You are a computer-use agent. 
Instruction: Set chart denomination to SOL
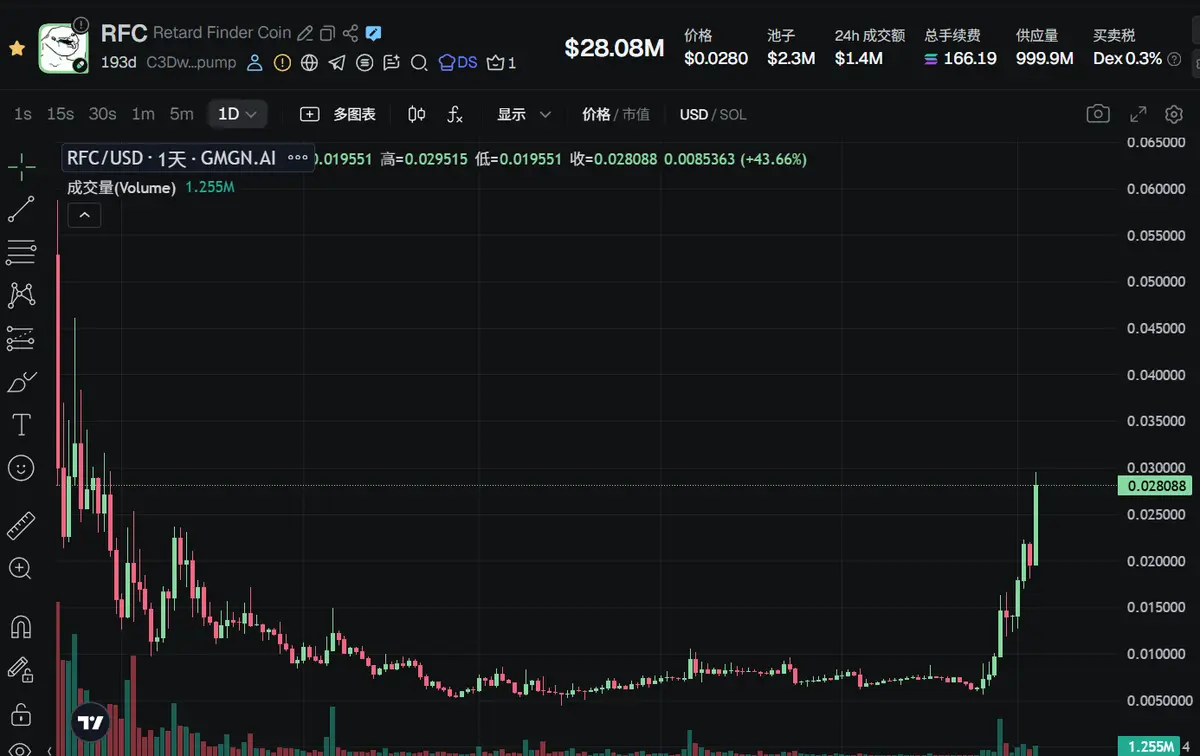pos(733,114)
